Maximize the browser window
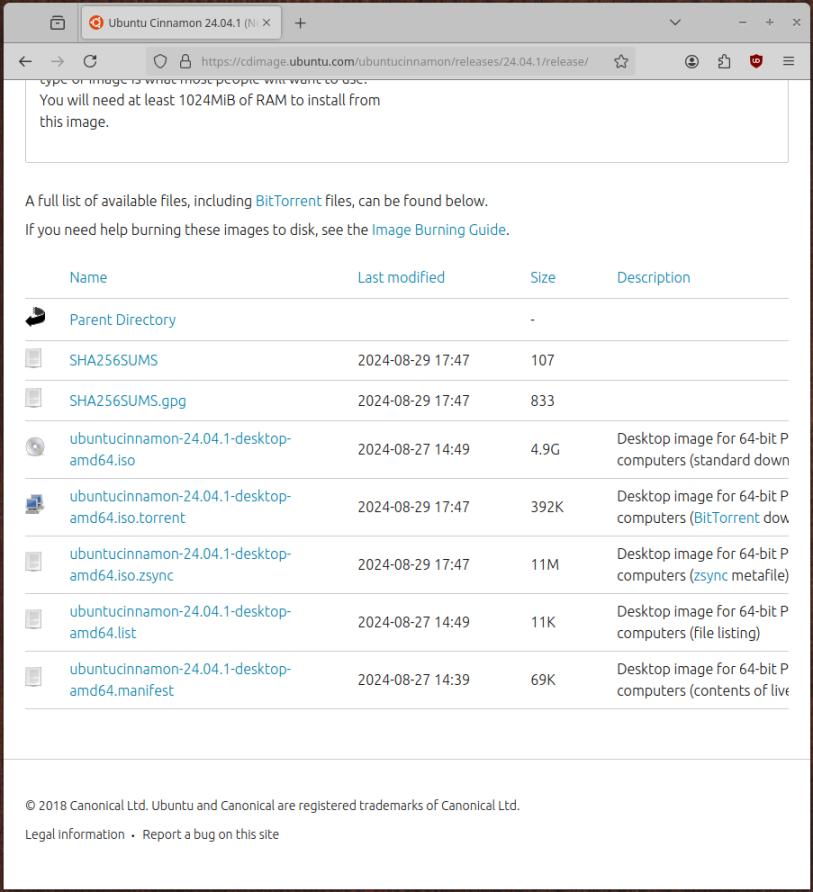The image size is (813, 892). (770, 23)
